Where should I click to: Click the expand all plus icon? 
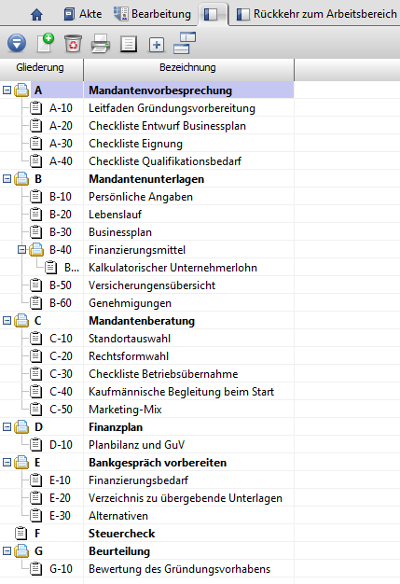click(x=156, y=45)
